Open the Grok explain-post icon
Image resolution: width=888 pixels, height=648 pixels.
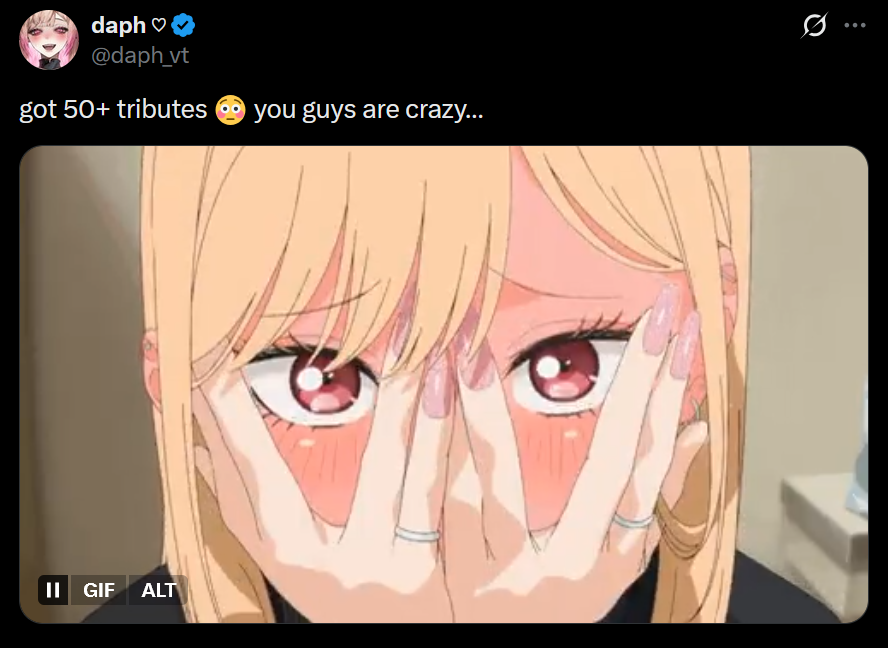coord(814,25)
